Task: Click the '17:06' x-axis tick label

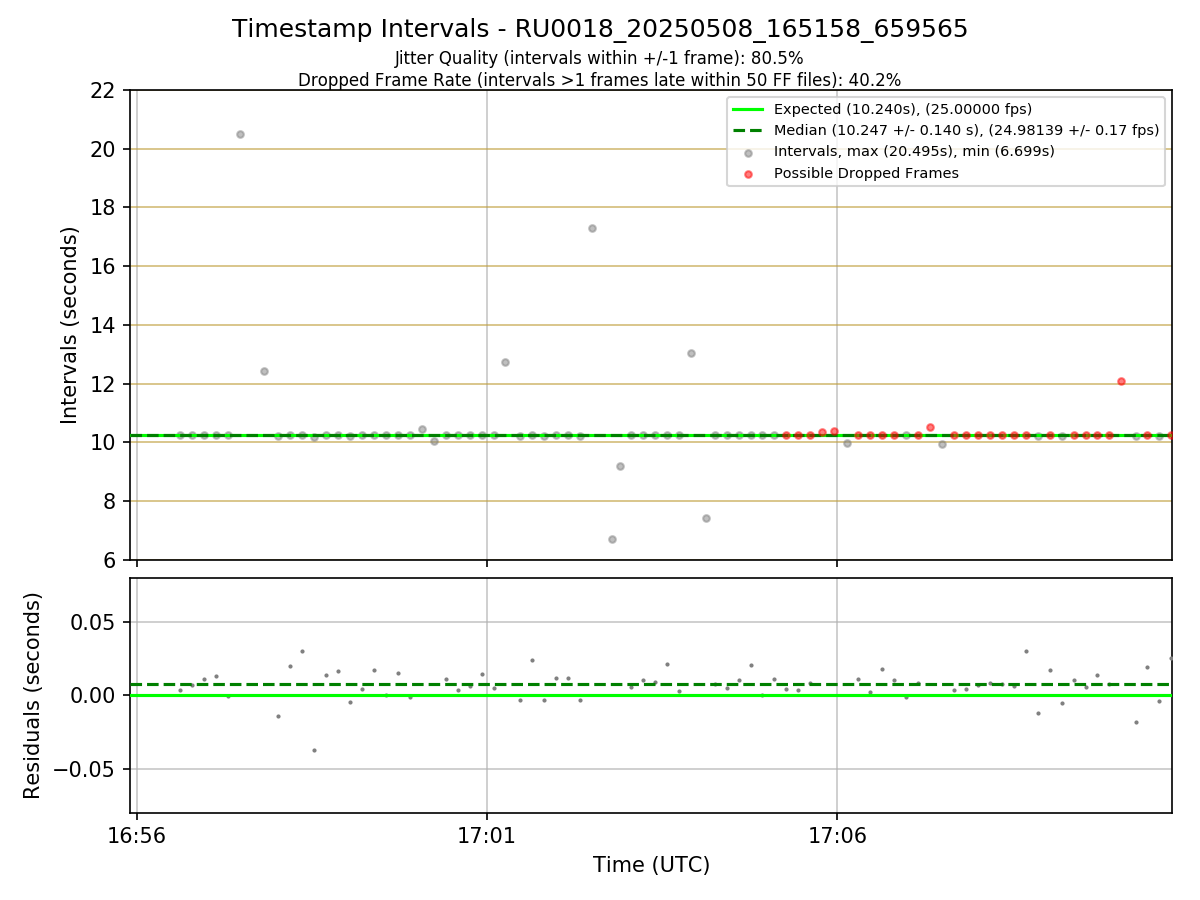Action: click(837, 835)
